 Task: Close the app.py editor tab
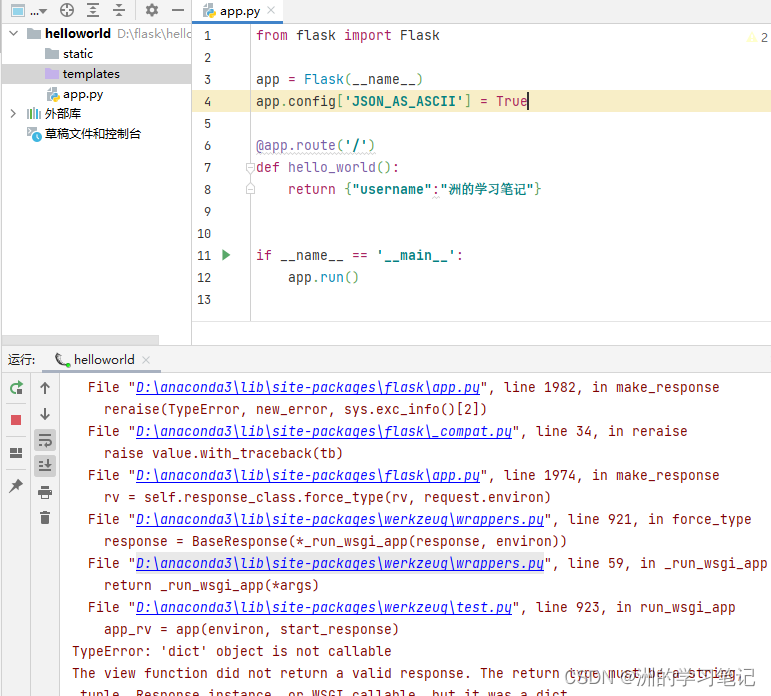click(x=271, y=10)
